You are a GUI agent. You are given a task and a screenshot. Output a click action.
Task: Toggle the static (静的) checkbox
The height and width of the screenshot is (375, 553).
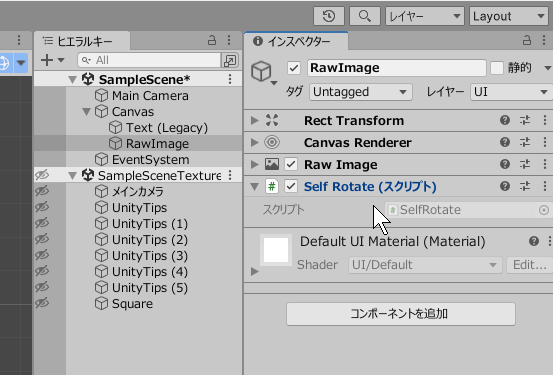tap(497, 68)
